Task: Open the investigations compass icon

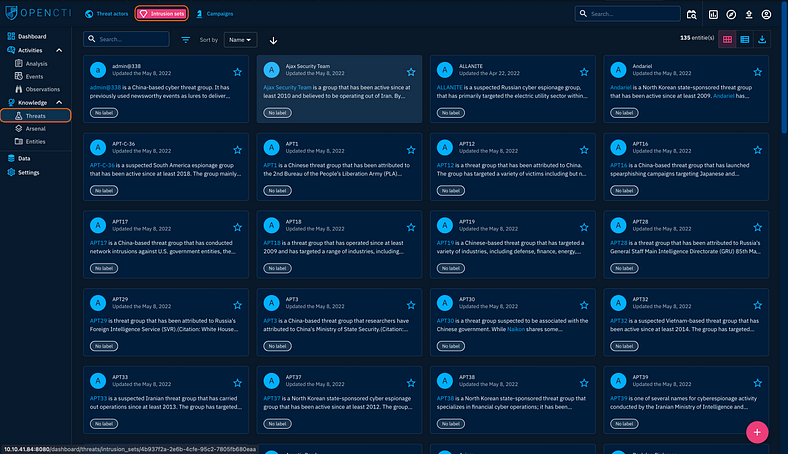Action: pyautogui.click(x=731, y=15)
